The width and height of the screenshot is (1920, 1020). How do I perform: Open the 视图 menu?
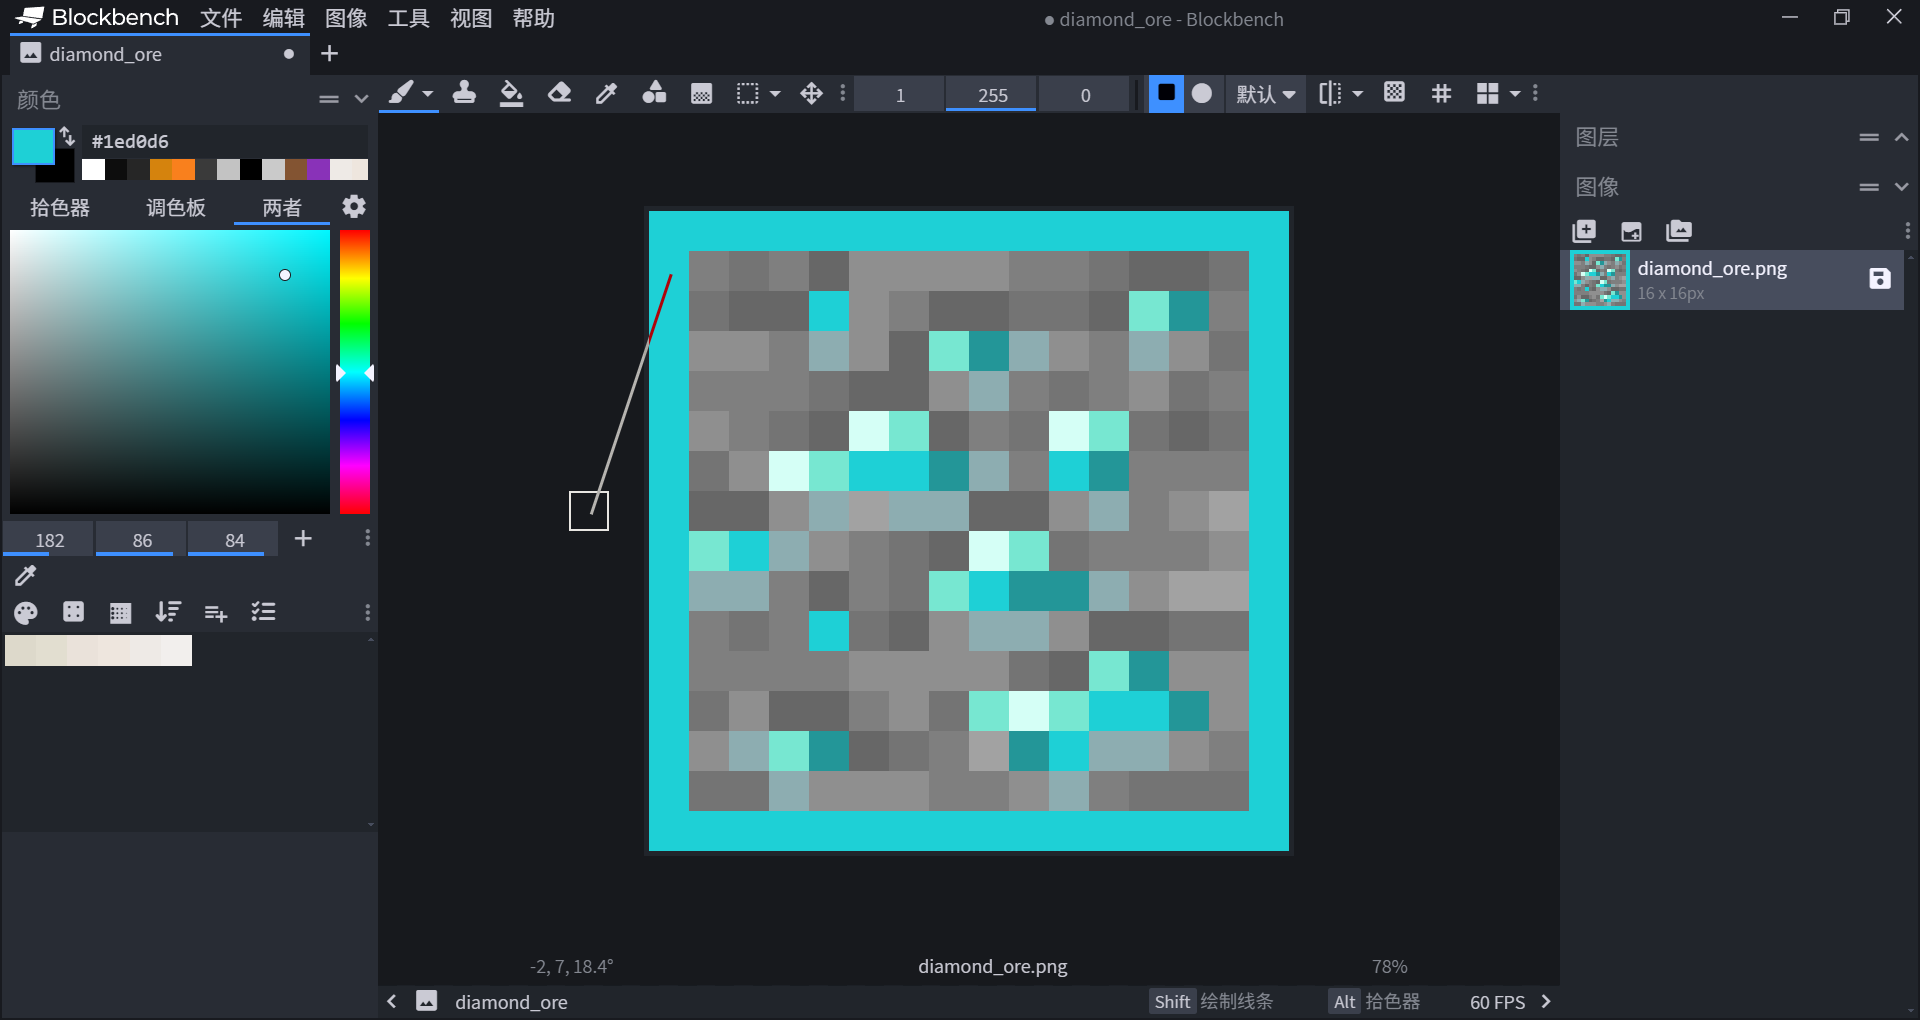pyautogui.click(x=471, y=18)
